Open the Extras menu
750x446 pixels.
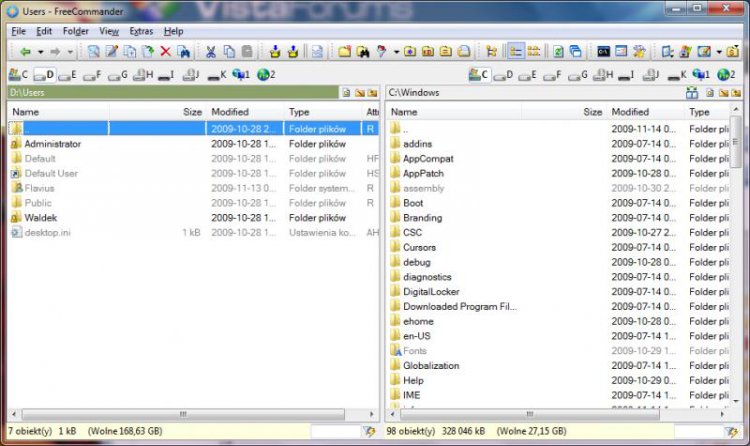point(141,31)
